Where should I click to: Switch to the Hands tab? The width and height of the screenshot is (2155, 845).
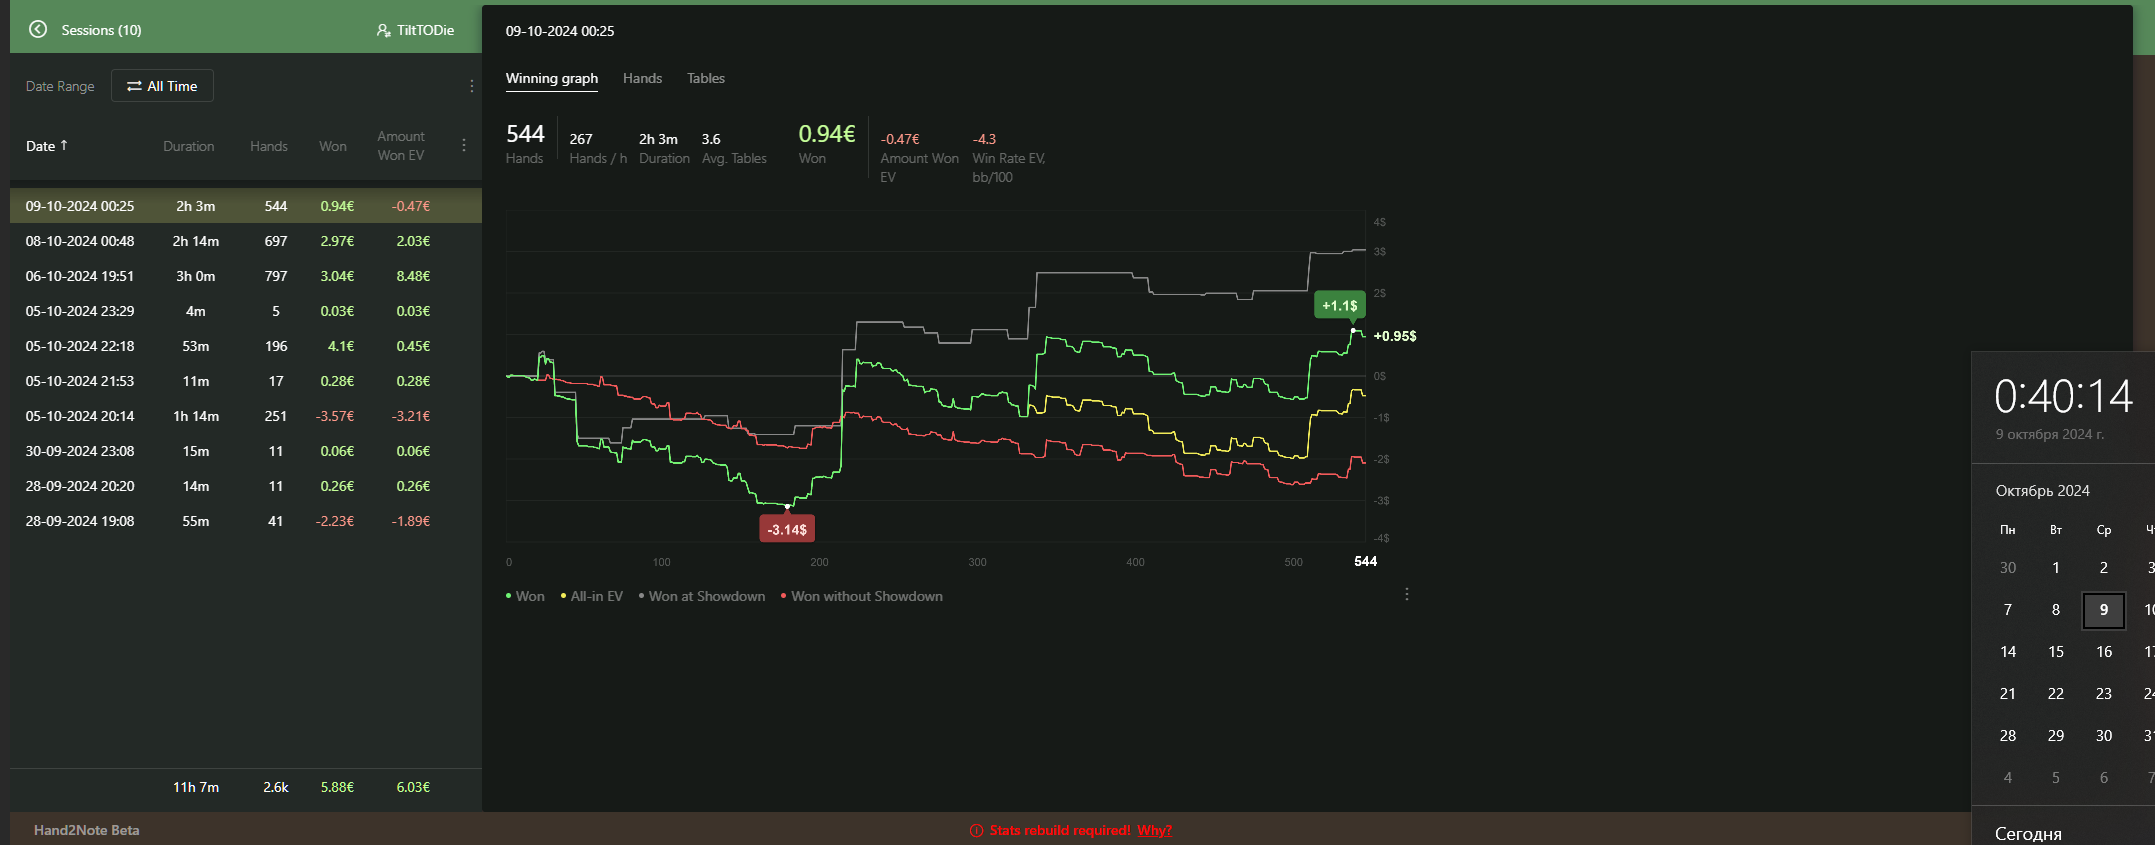click(x=642, y=78)
